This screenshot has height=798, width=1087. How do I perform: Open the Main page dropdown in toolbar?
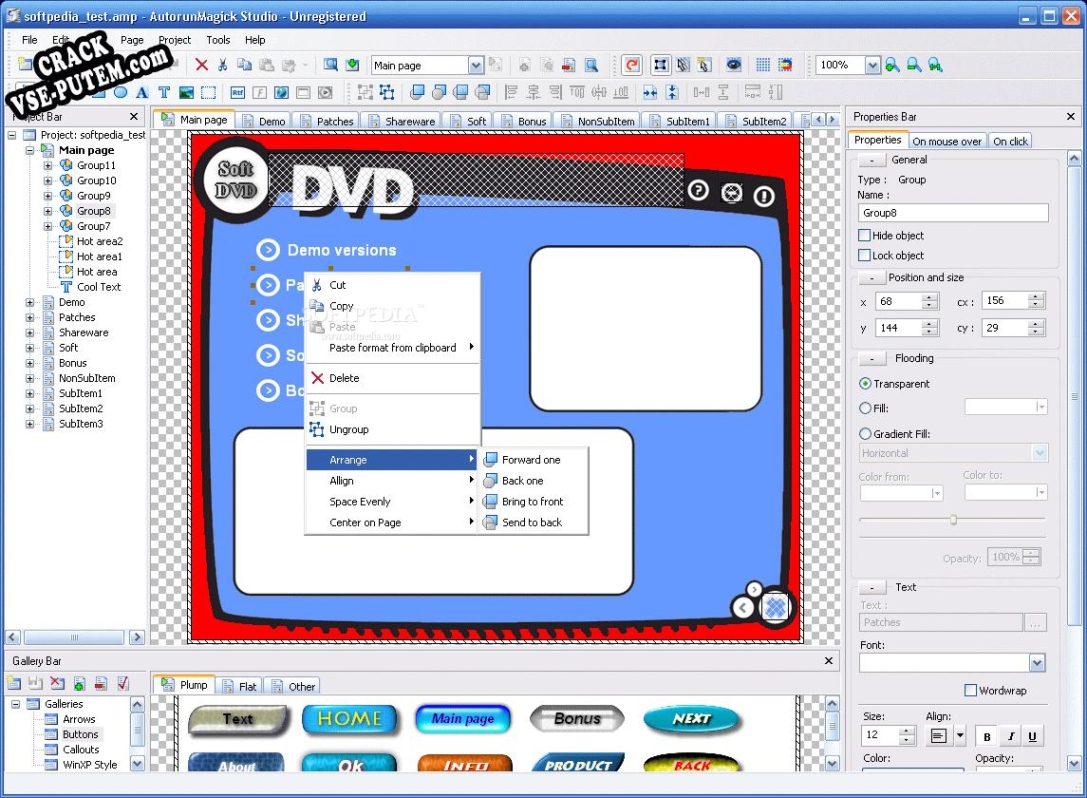click(476, 65)
